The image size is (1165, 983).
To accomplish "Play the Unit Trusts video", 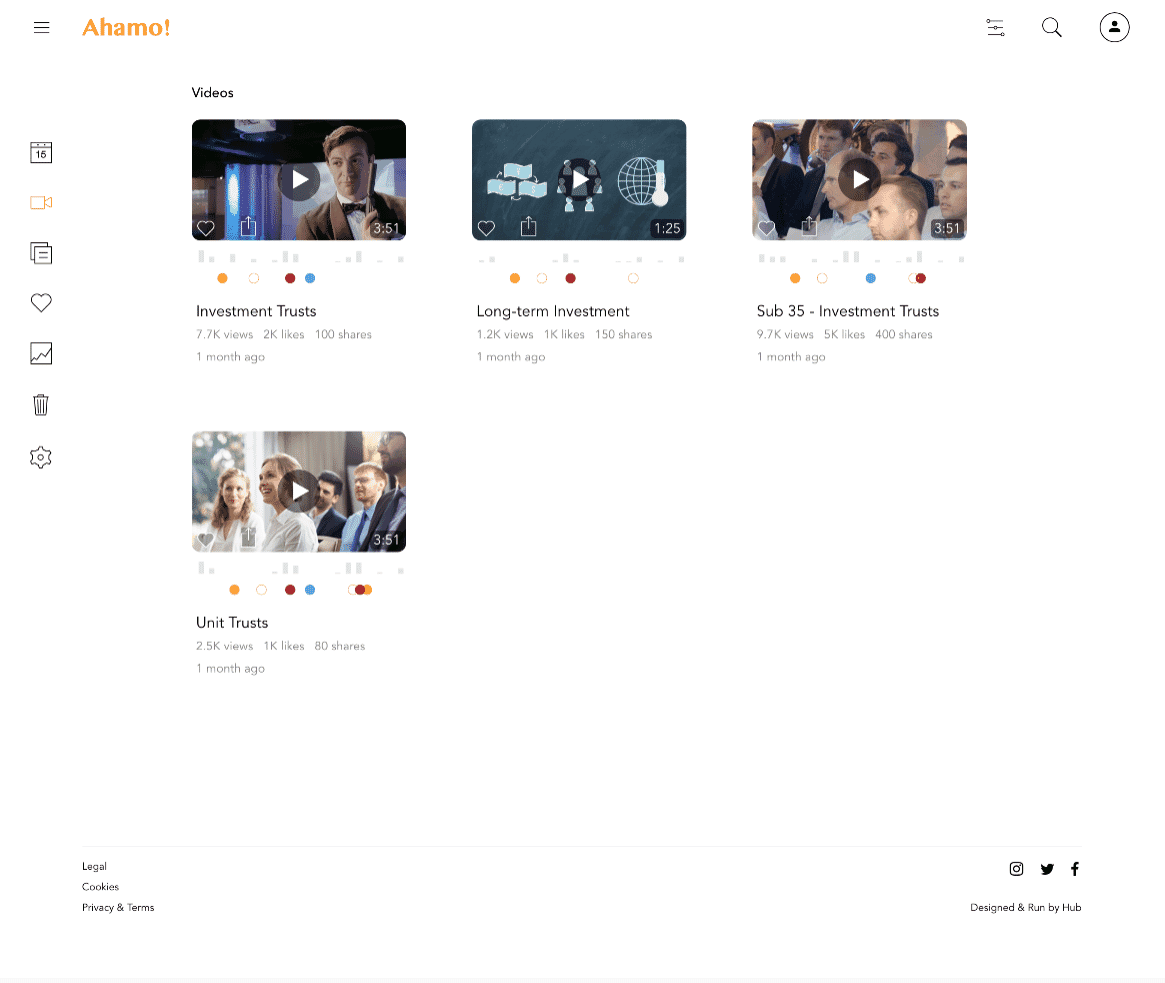I will (299, 491).
